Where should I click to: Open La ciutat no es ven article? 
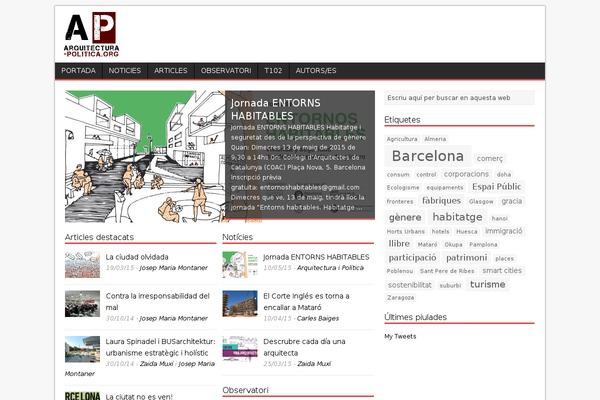tap(139, 397)
